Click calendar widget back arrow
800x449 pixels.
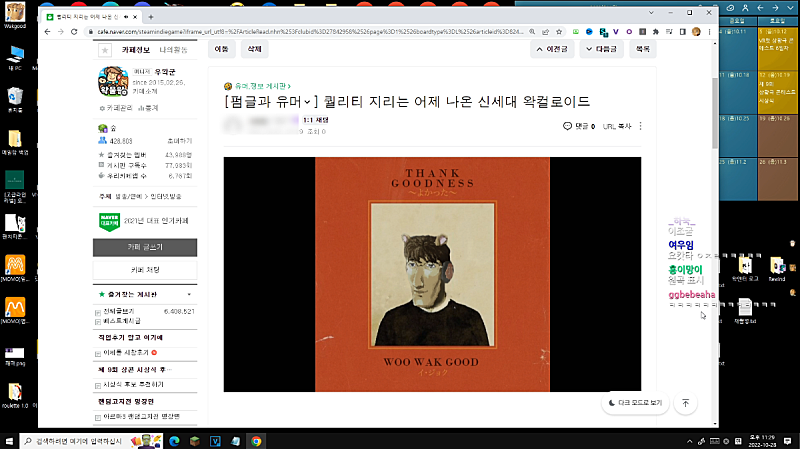pyautogui.click(x=760, y=8)
